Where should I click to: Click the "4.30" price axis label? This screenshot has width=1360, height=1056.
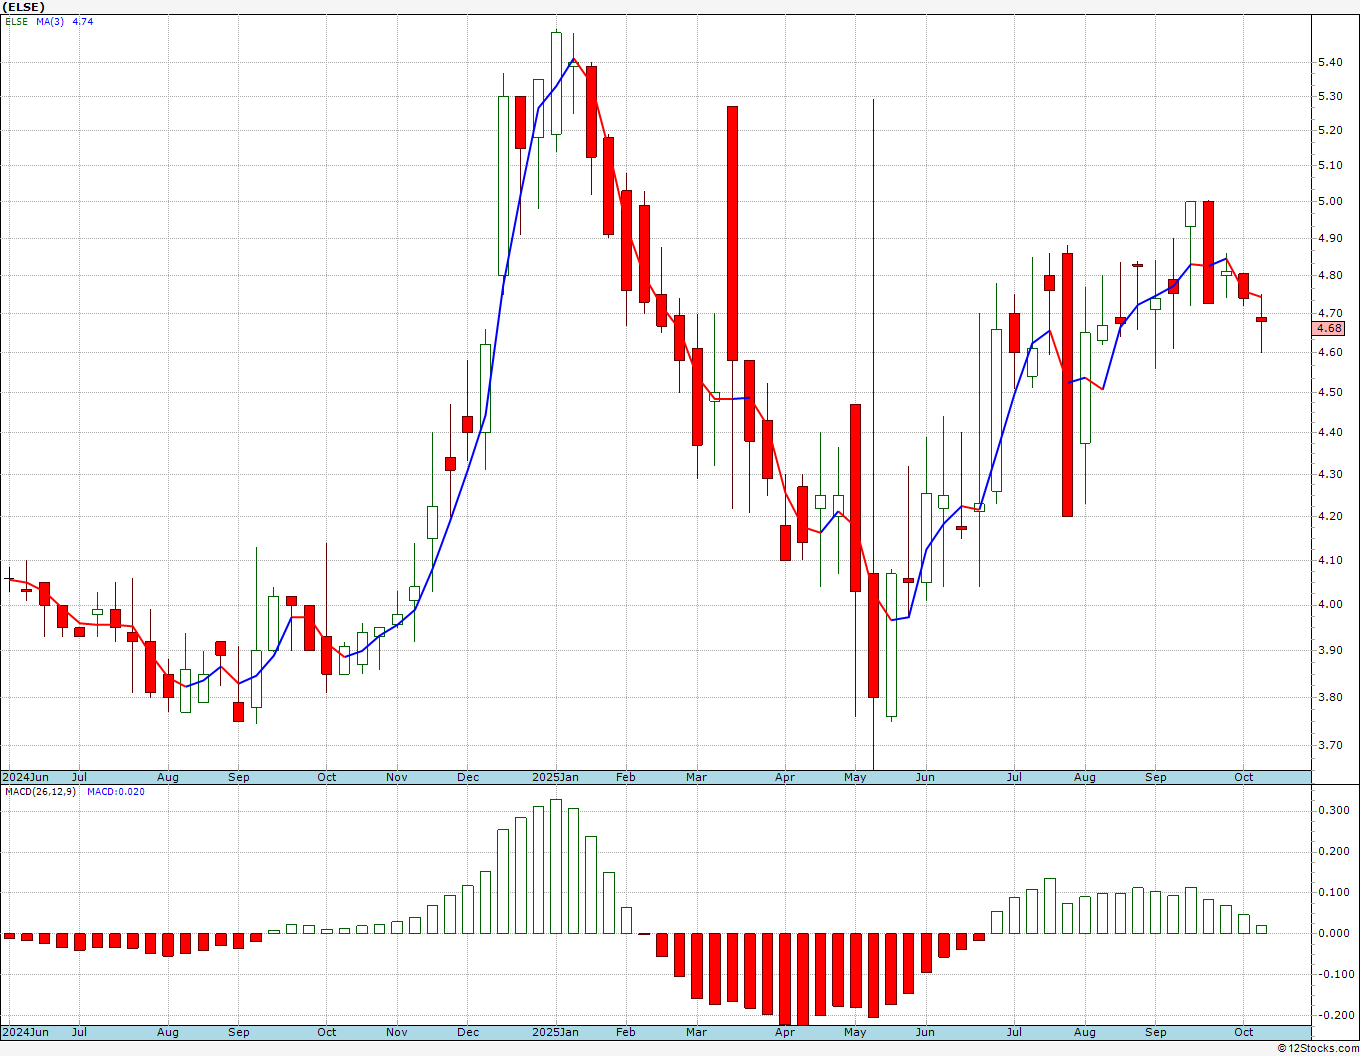pyautogui.click(x=1330, y=474)
